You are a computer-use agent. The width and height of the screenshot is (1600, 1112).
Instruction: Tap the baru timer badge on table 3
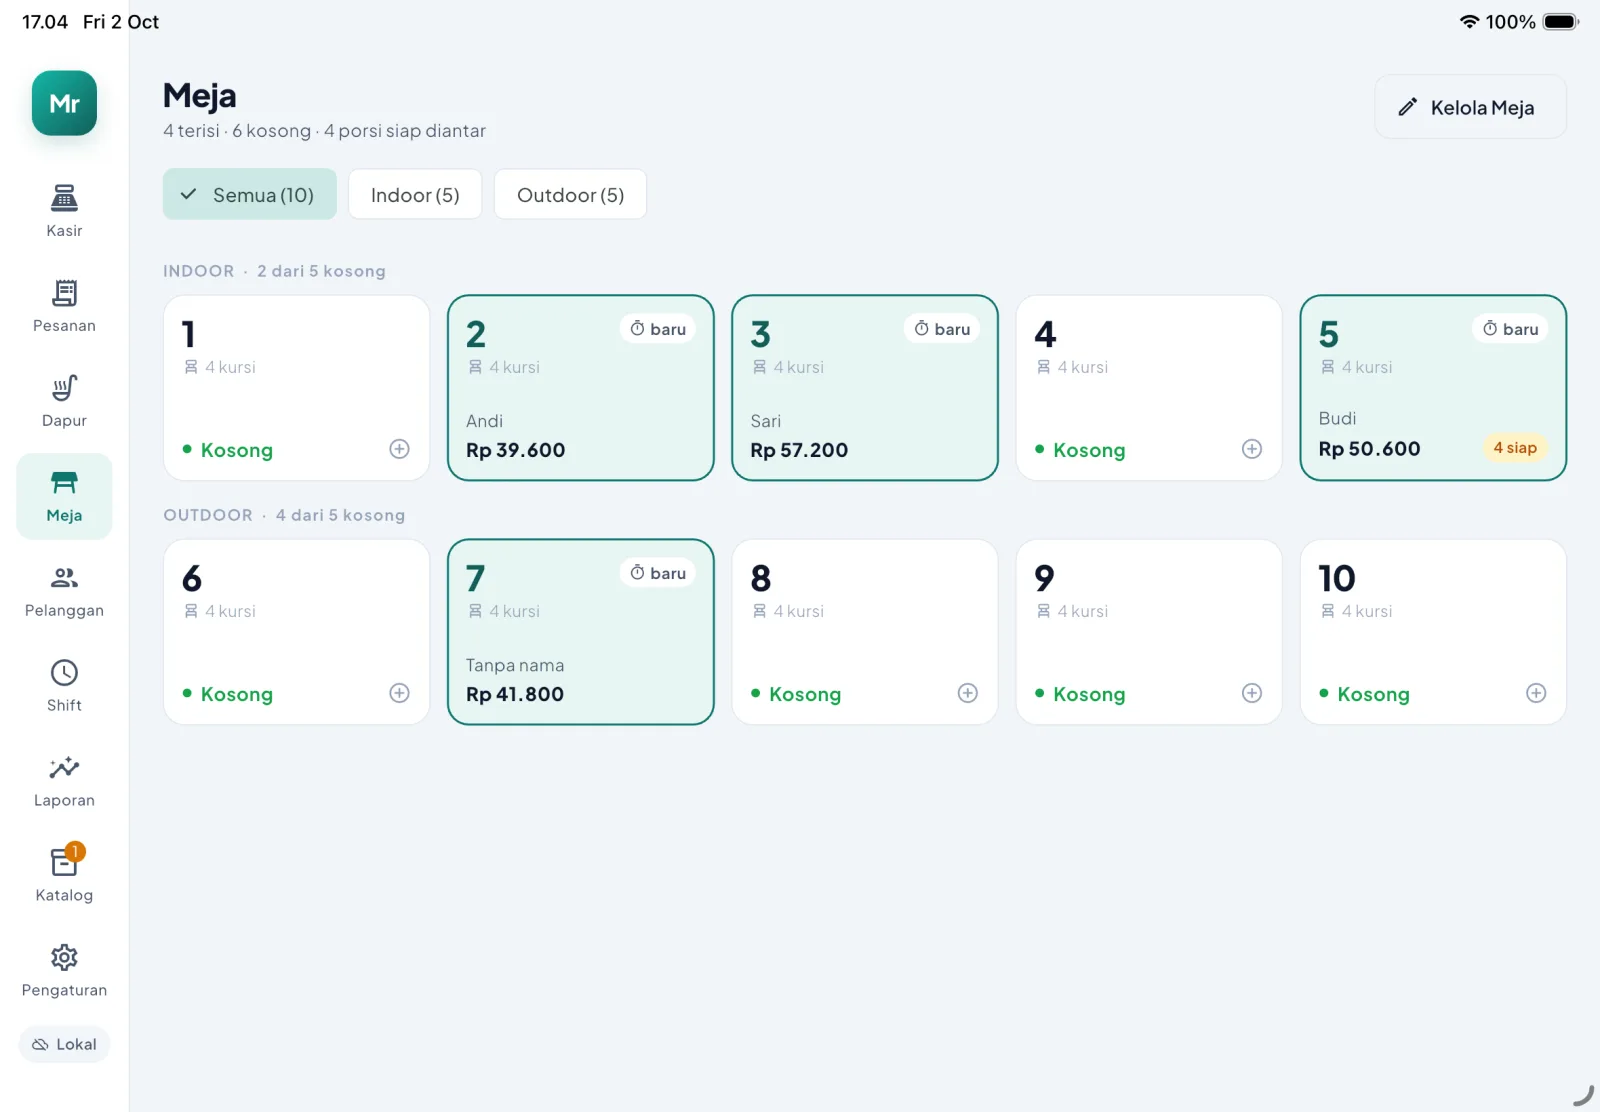[942, 329]
